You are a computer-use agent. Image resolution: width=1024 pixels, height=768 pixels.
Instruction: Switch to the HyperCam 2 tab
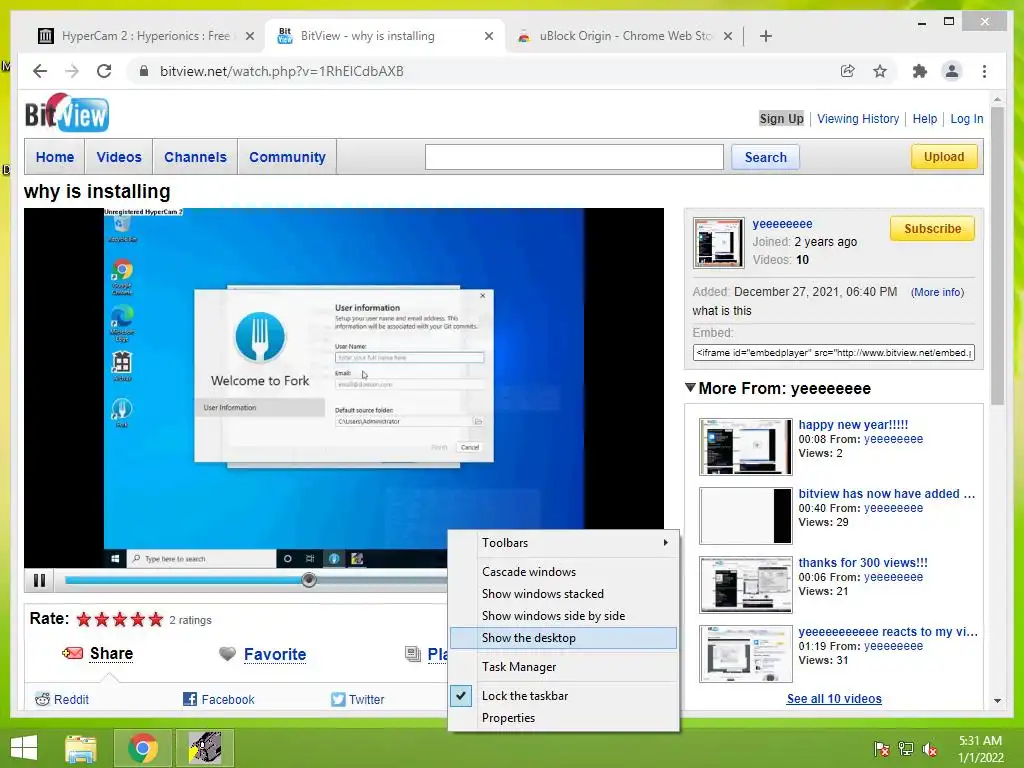coord(145,36)
